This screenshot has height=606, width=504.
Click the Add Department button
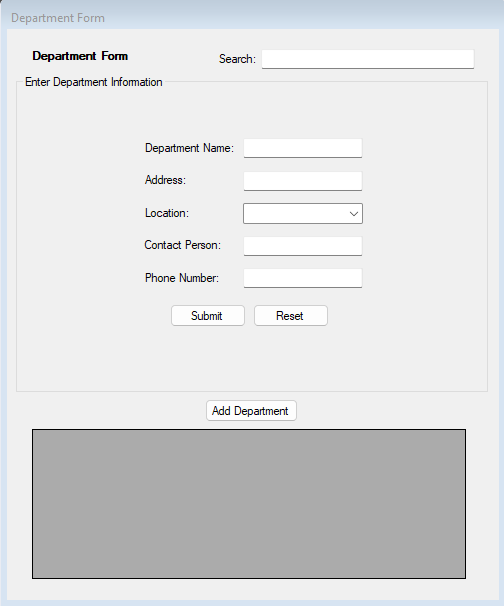click(x=251, y=410)
